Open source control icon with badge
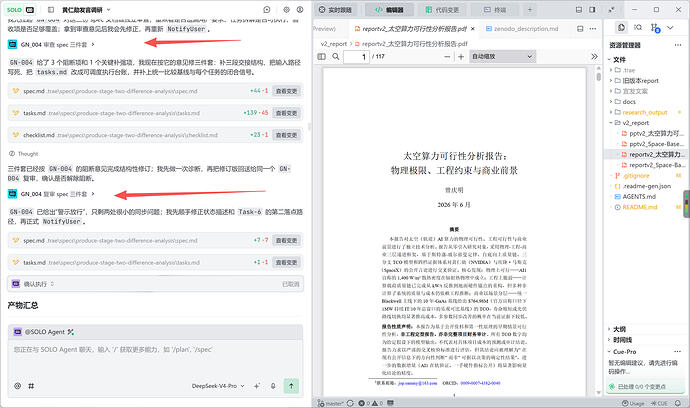The image size is (690, 408). 655,28
